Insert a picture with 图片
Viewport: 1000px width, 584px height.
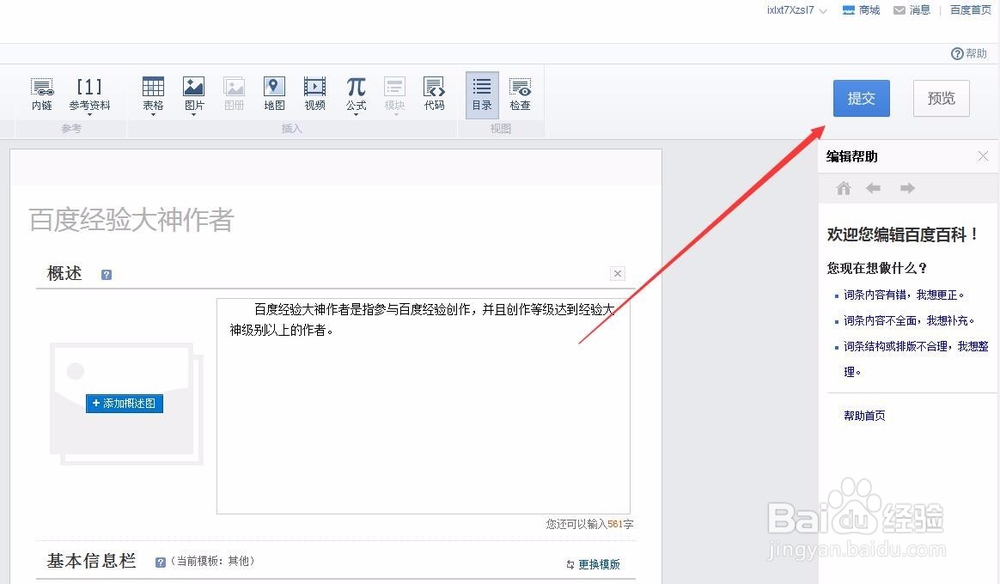[x=194, y=94]
